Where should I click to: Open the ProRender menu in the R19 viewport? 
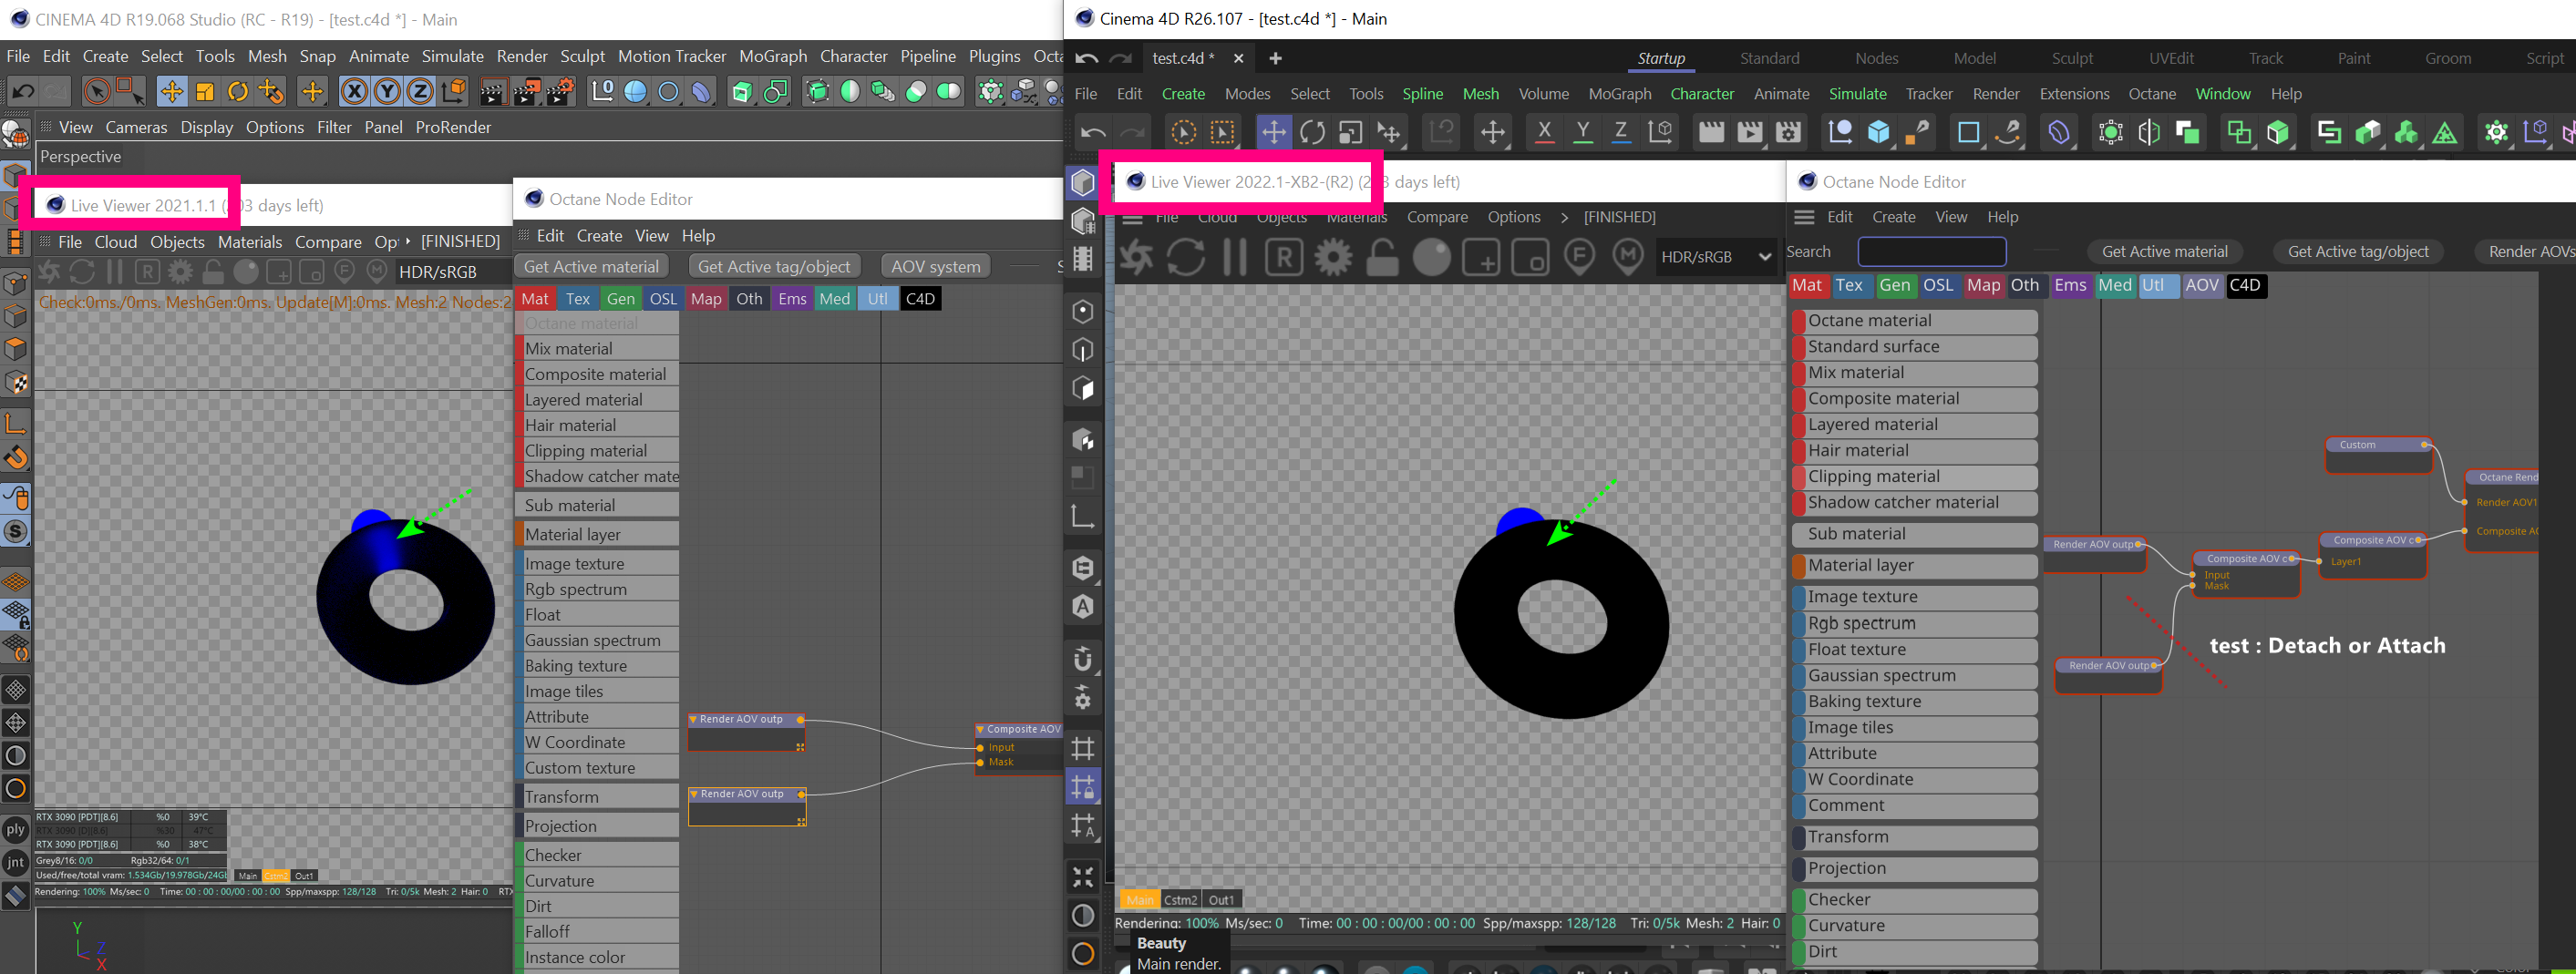click(453, 127)
